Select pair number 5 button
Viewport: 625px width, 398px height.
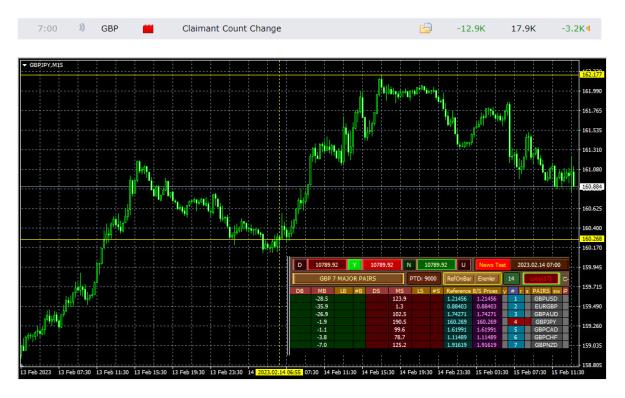(x=515, y=329)
